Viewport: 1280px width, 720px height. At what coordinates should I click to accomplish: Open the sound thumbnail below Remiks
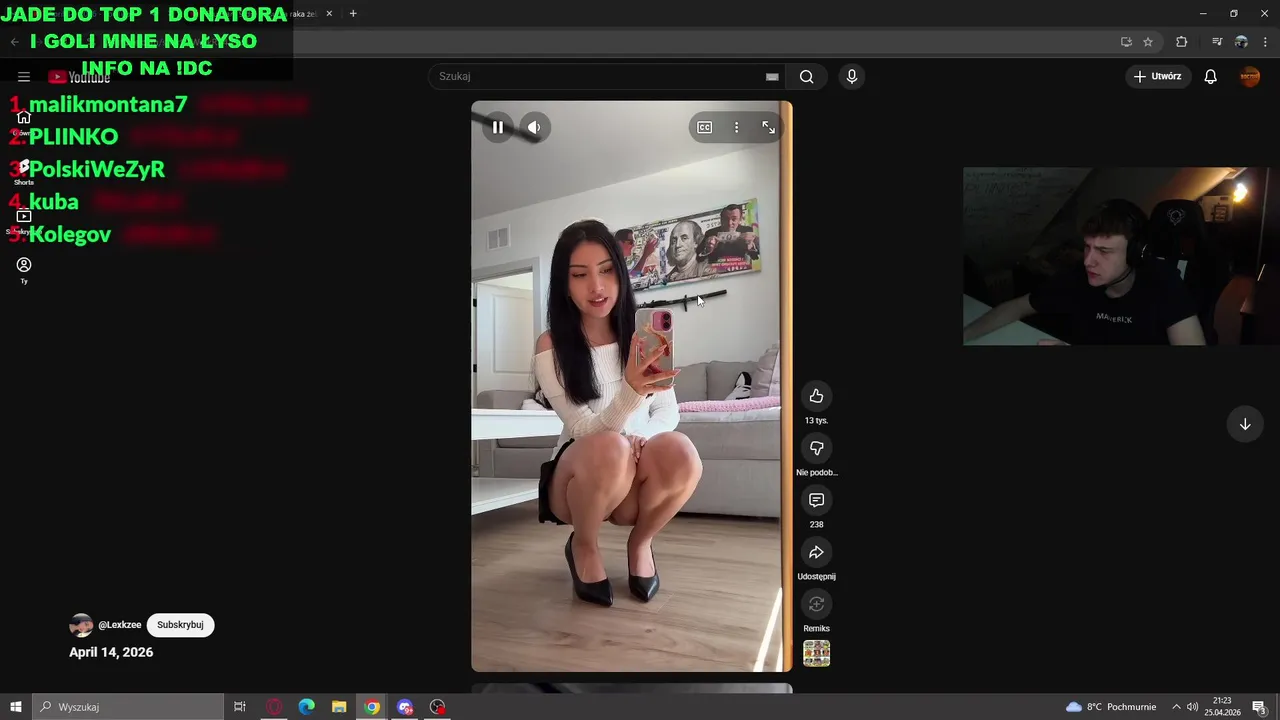[816, 653]
